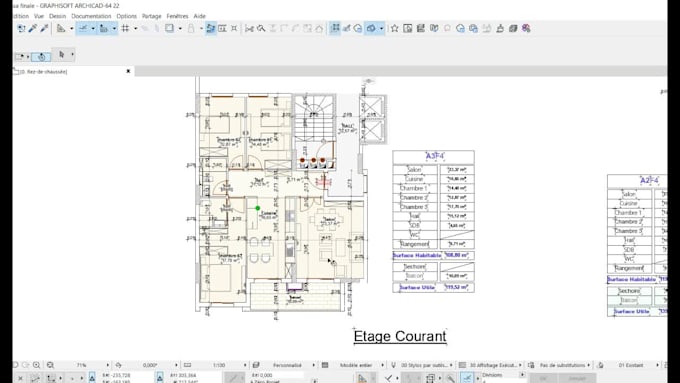Select the syringe inject parameters tool
The width and height of the screenshot is (680, 383).
tap(44, 29)
